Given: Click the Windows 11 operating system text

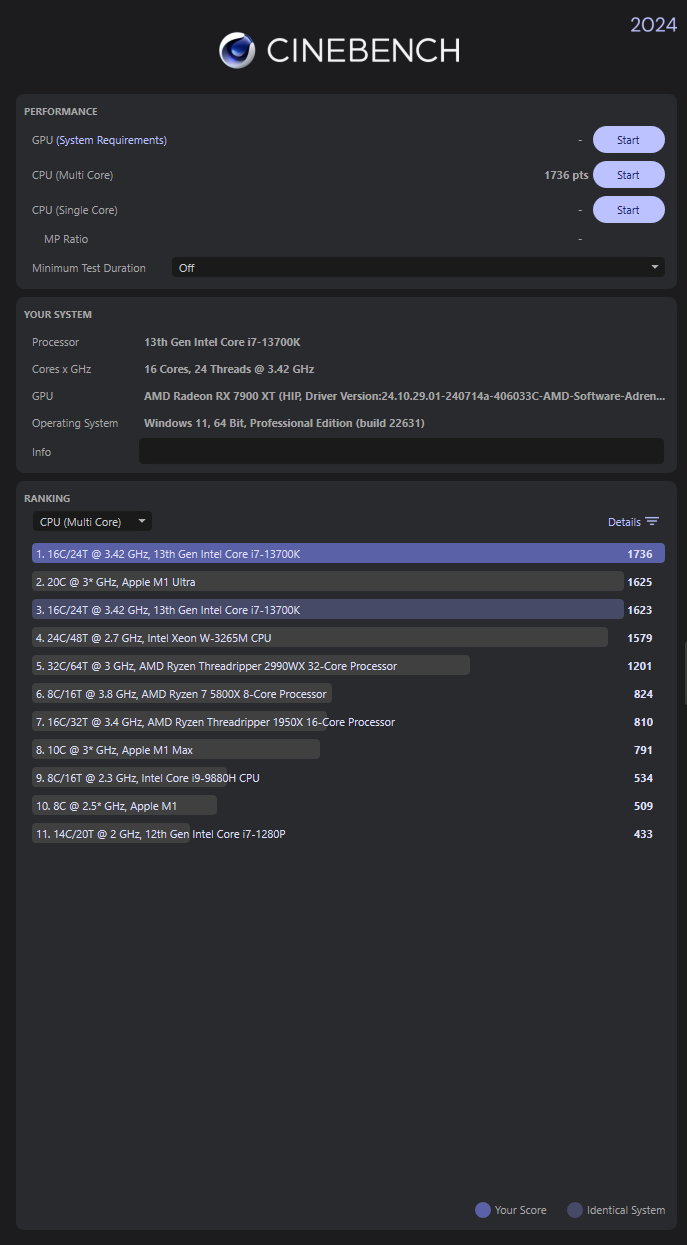Looking at the screenshot, I should point(284,423).
